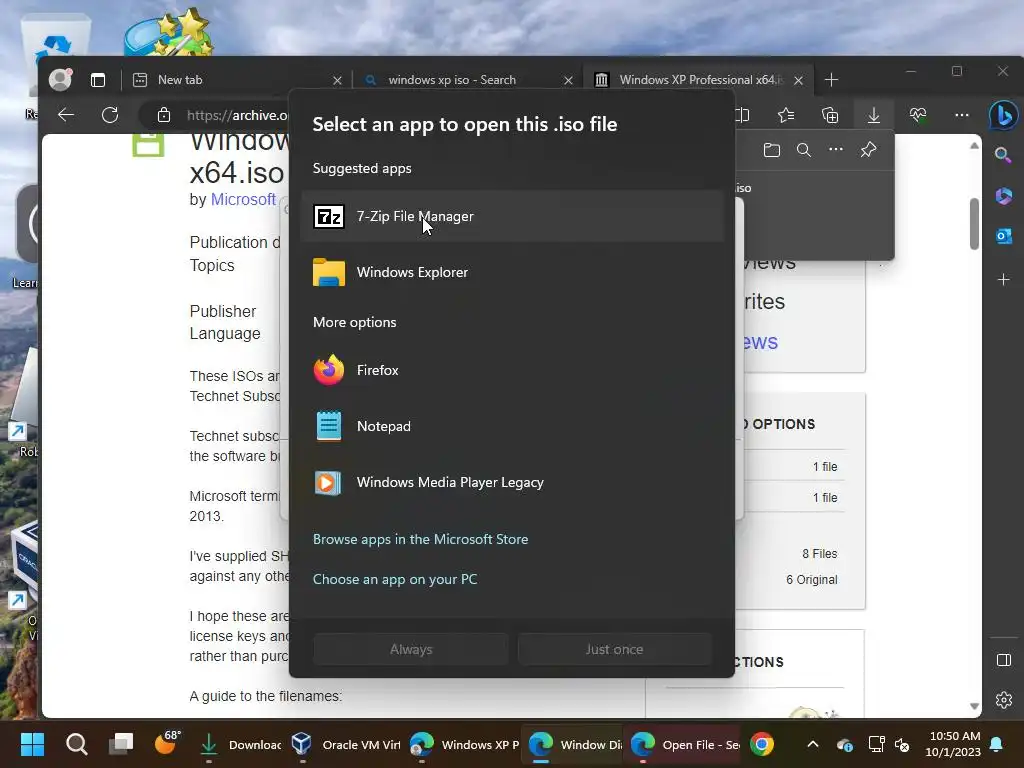Open Microsoft 365 icon in Edge sidebar
Screen dimensions: 1024x768
(x=1004, y=196)
